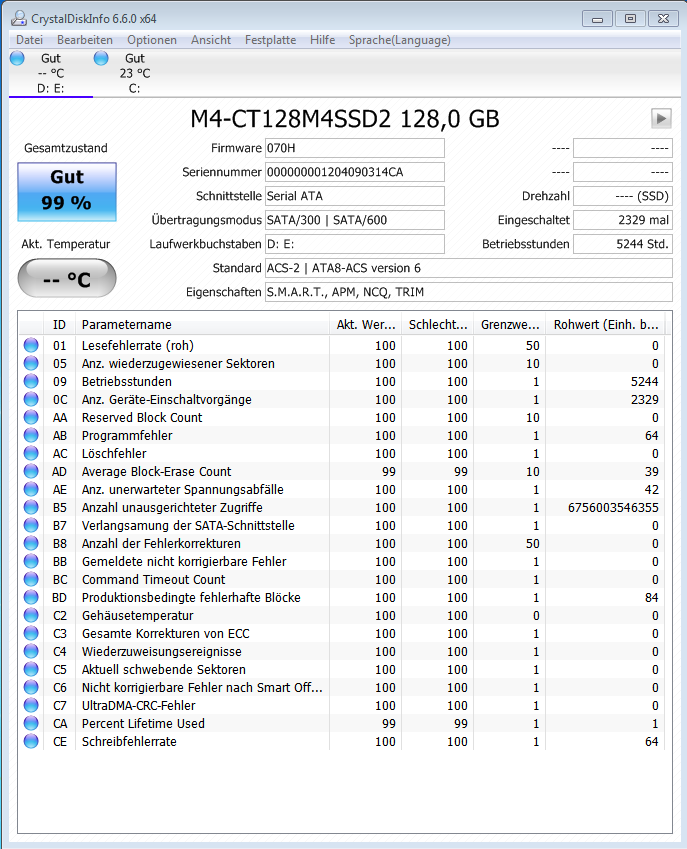This screenshot has width=687, height=849.
Task: Click the ID column header
Action: (59, 324)
